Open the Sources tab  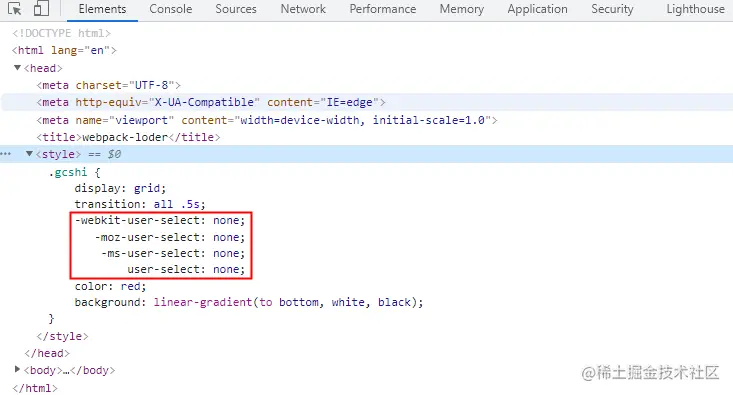236,9
